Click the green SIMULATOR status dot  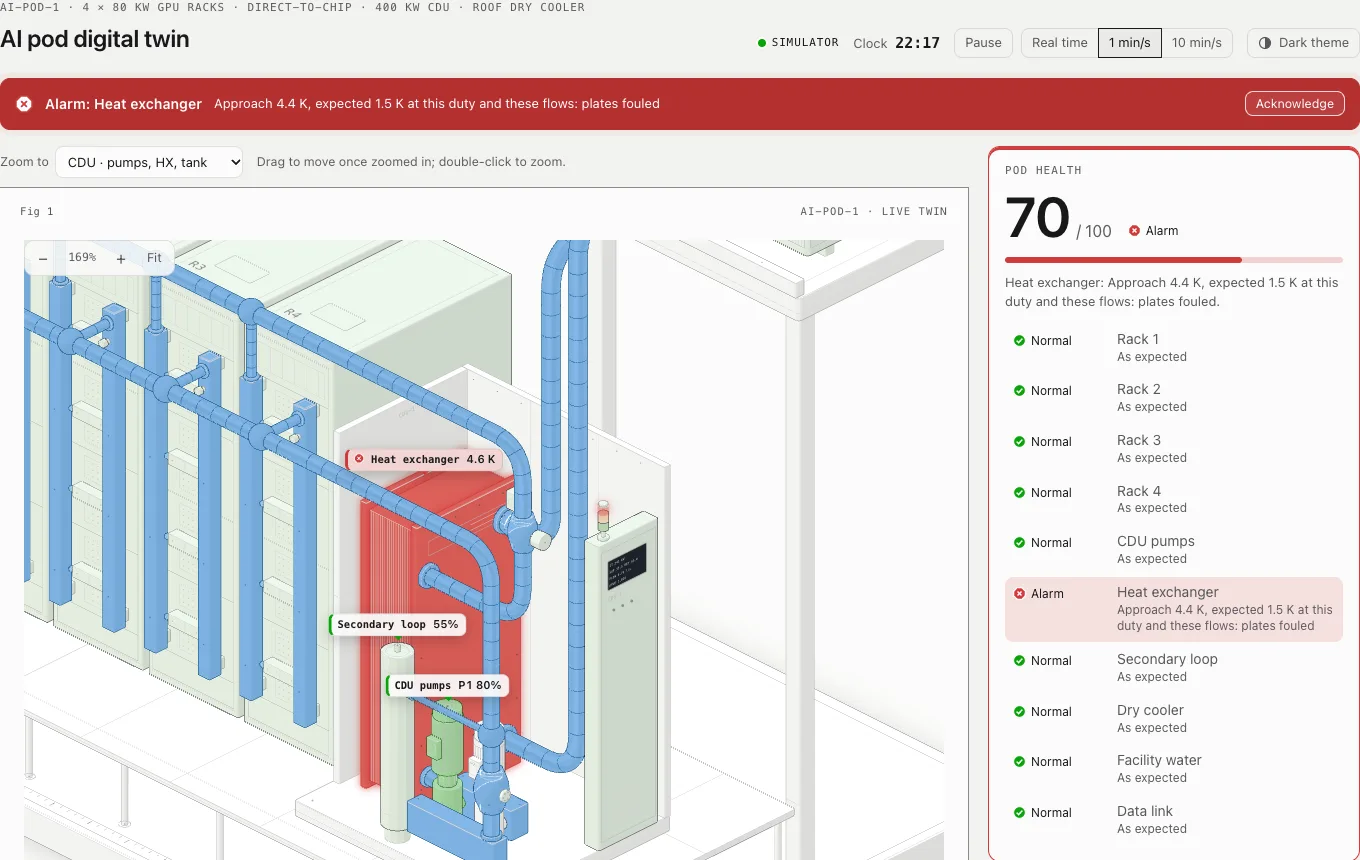[762, 43]
